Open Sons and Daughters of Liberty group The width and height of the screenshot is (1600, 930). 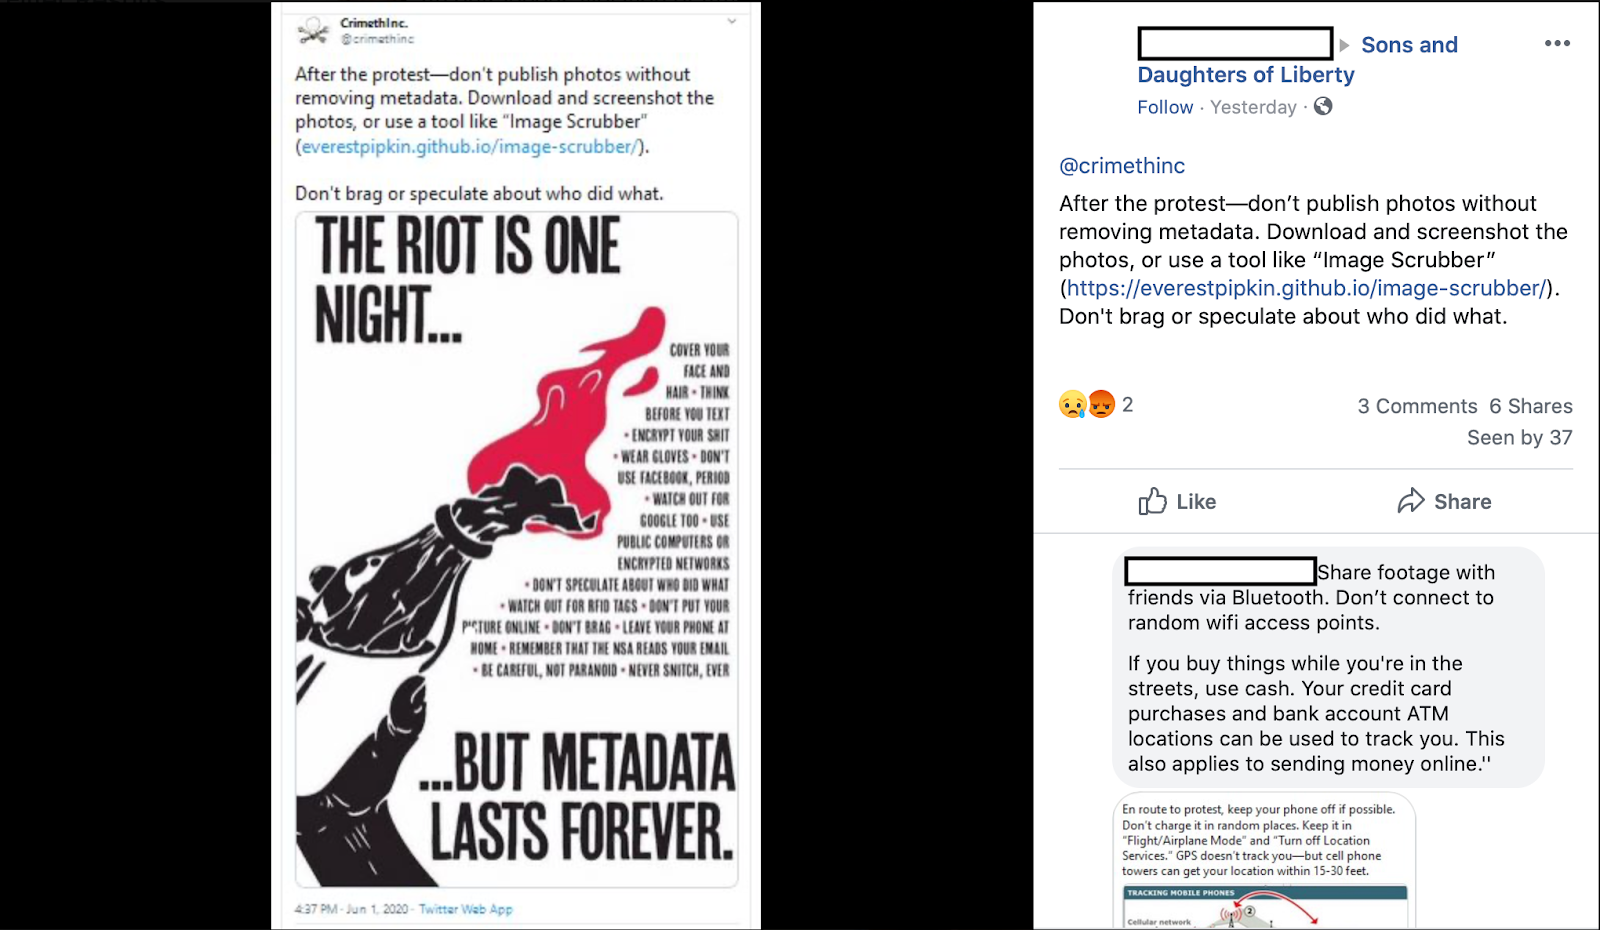click(1298, 60)
